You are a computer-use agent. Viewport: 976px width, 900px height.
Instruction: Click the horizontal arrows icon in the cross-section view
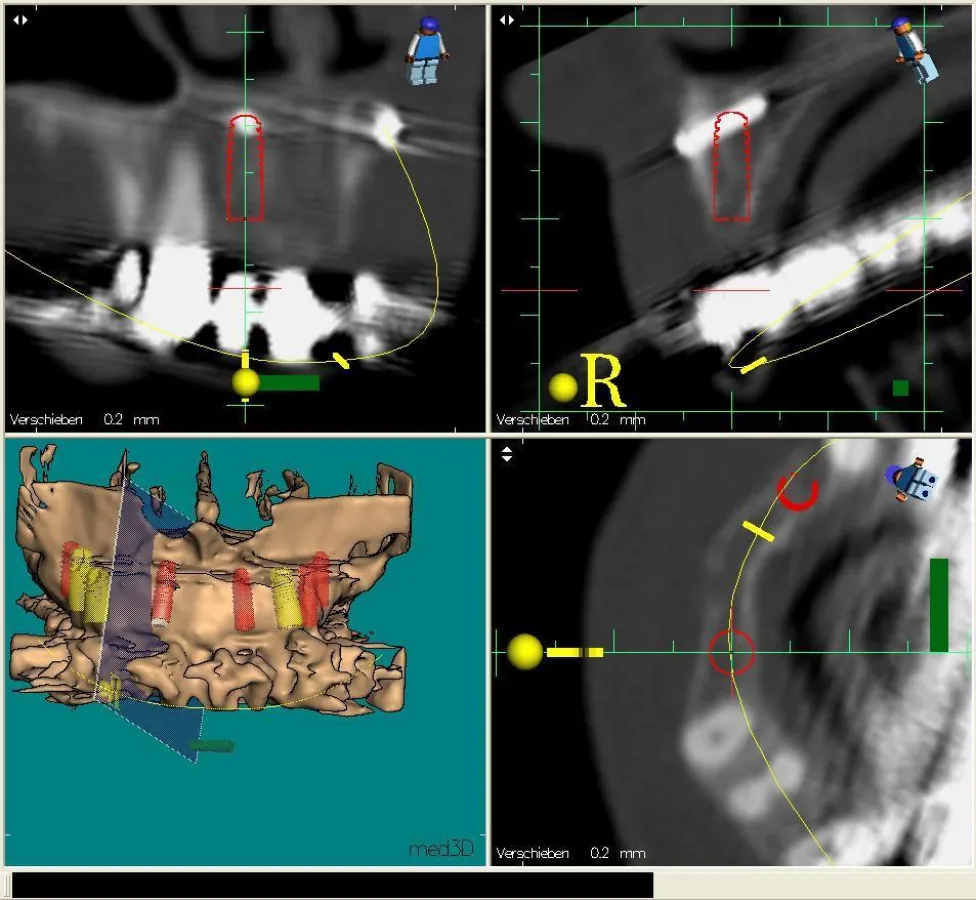click(507, 19)
